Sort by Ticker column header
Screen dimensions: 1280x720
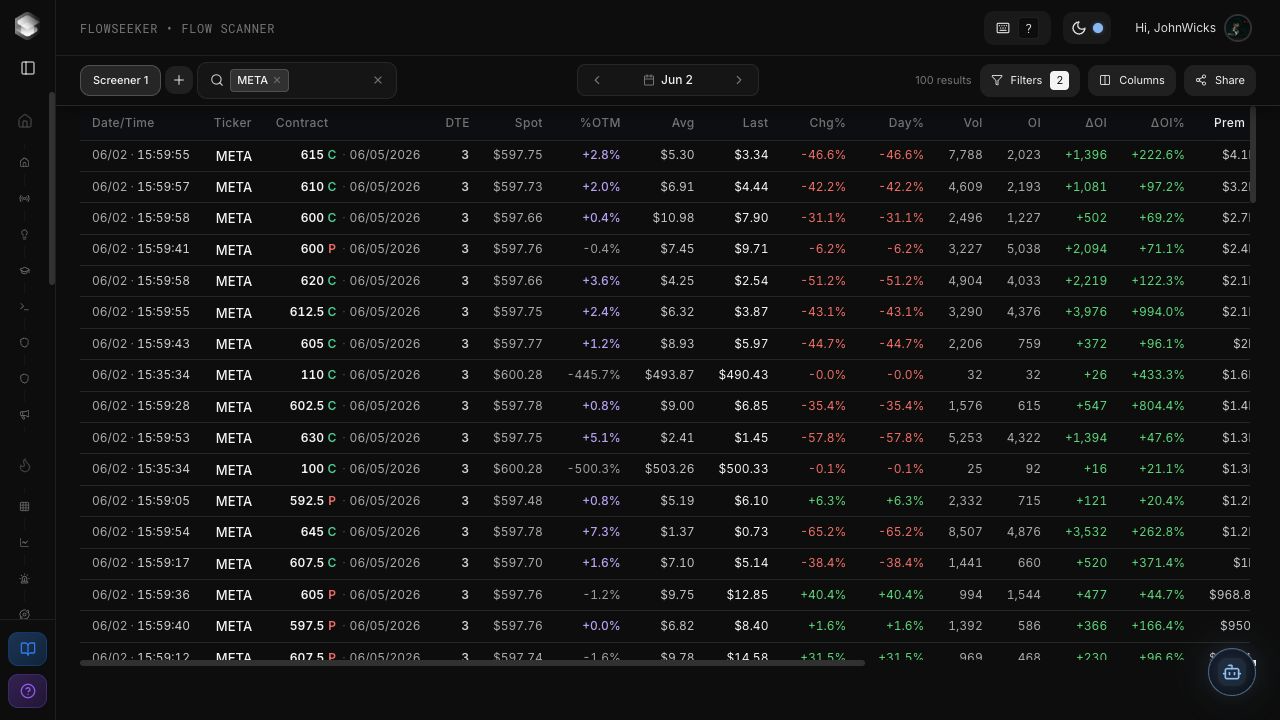tap(232, 123)
